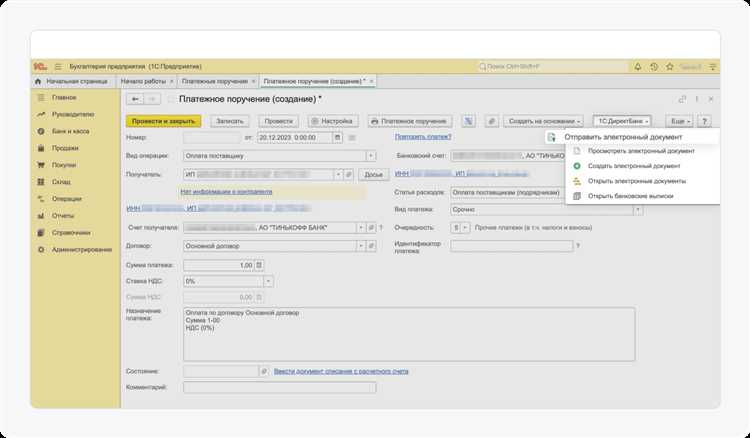
Task: Expand the Договор dropdown arrow
Action: point(361,246)
